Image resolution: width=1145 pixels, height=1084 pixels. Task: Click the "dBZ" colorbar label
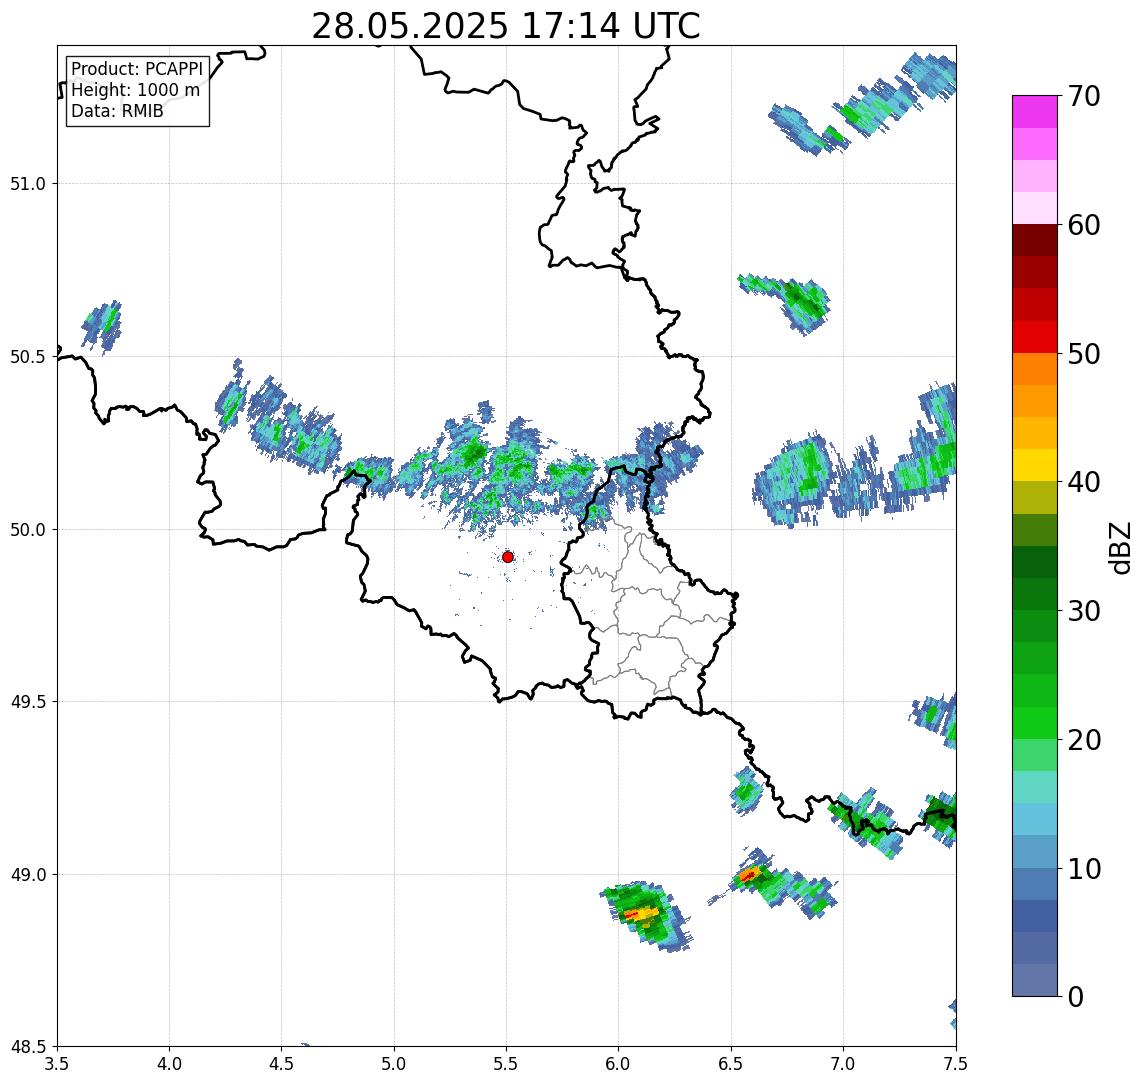pyautogui.click(x=1119, y=548)
